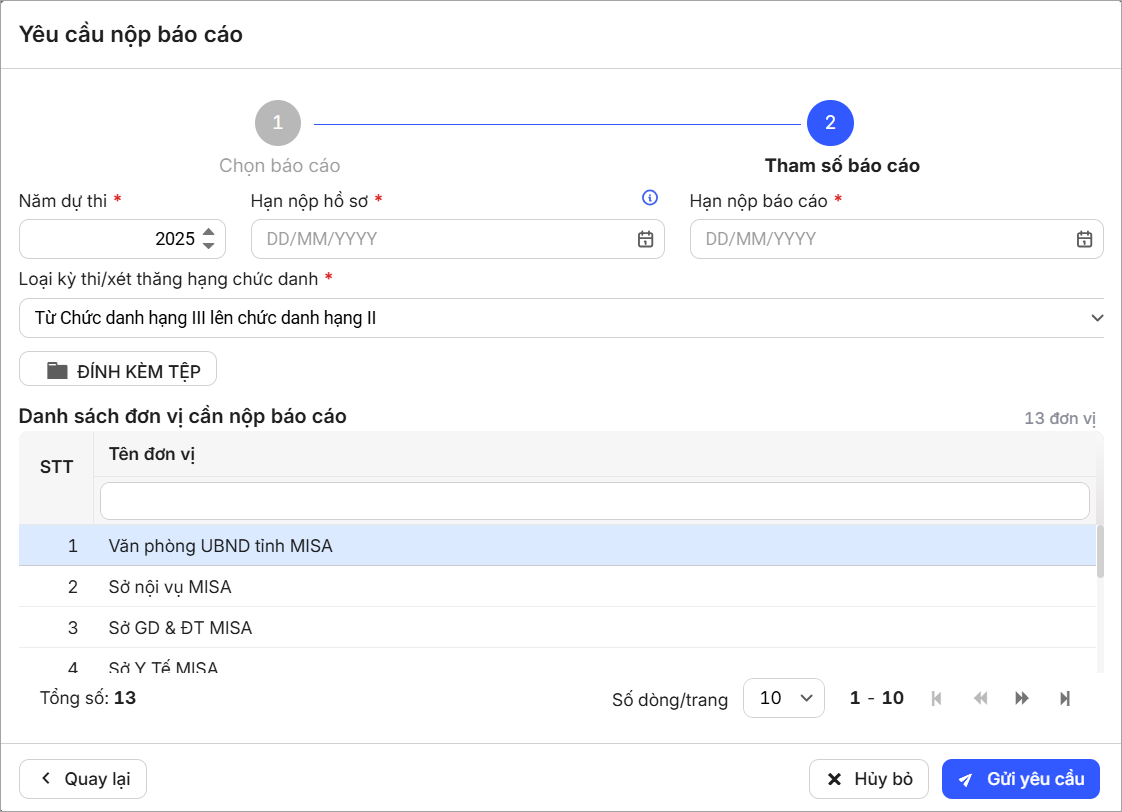Open calendar picker for Hạn nộp báo cáo
This screenshot has height=812, width=1122.
pos(1084,239)
